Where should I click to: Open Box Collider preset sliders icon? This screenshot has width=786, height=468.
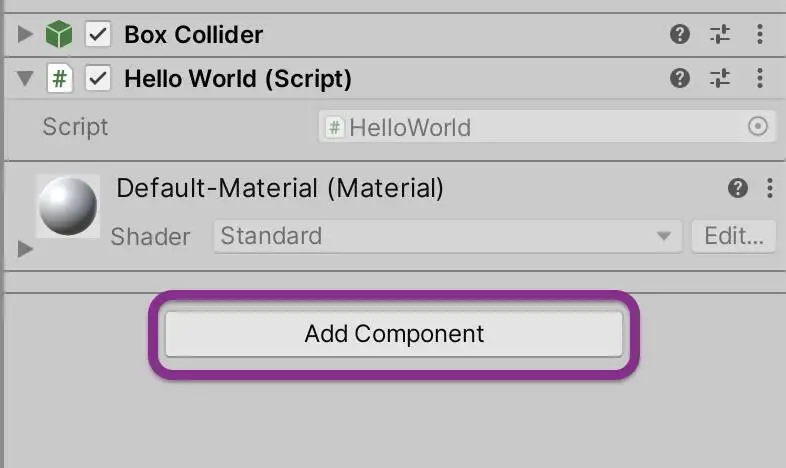(720, 35)
